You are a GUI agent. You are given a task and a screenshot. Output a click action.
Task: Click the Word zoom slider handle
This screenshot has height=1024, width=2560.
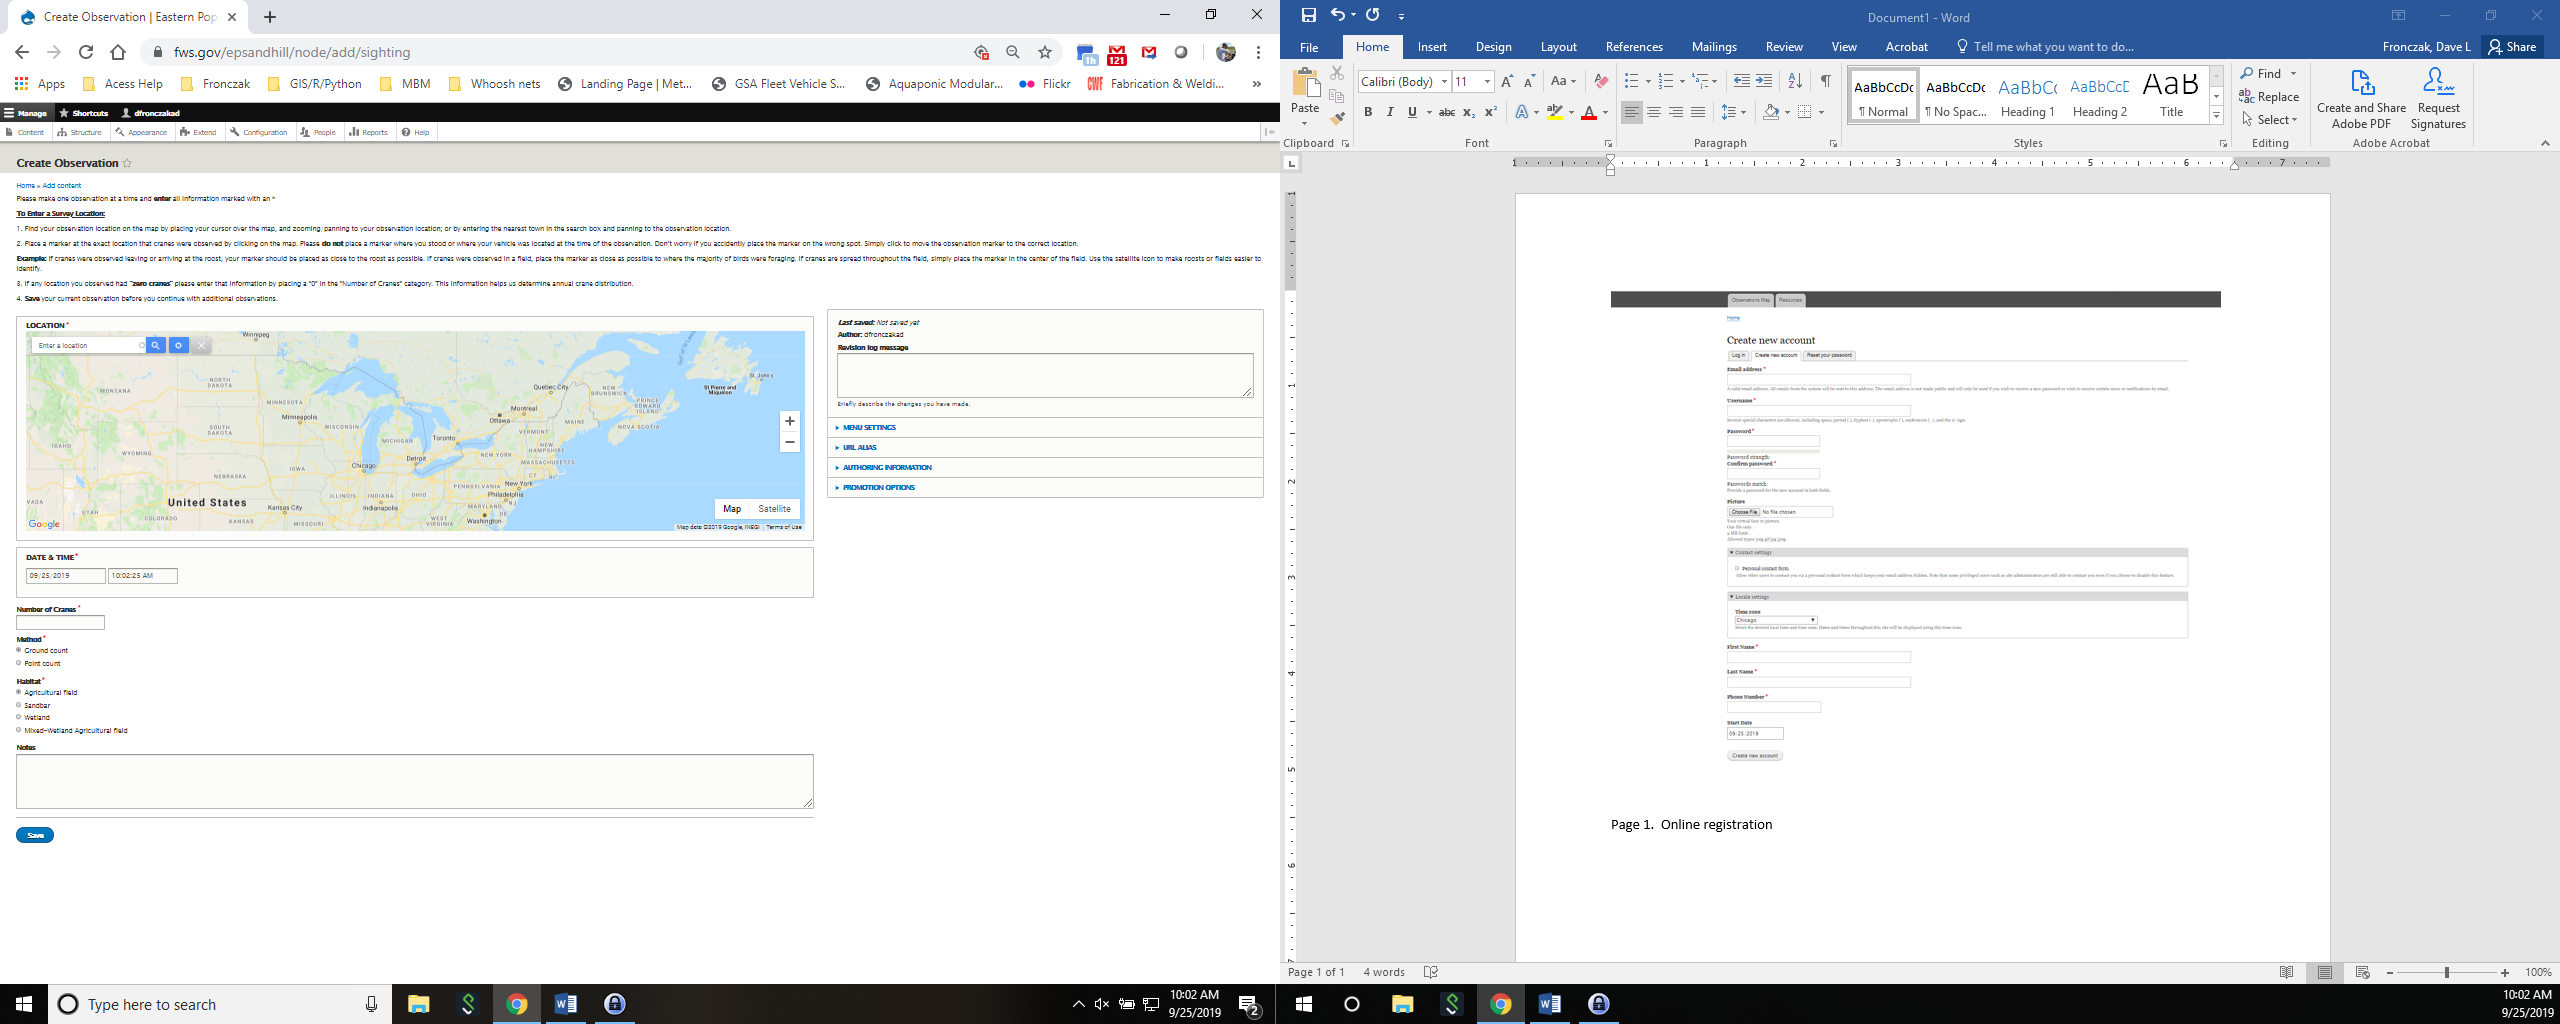pos(2447,972)
